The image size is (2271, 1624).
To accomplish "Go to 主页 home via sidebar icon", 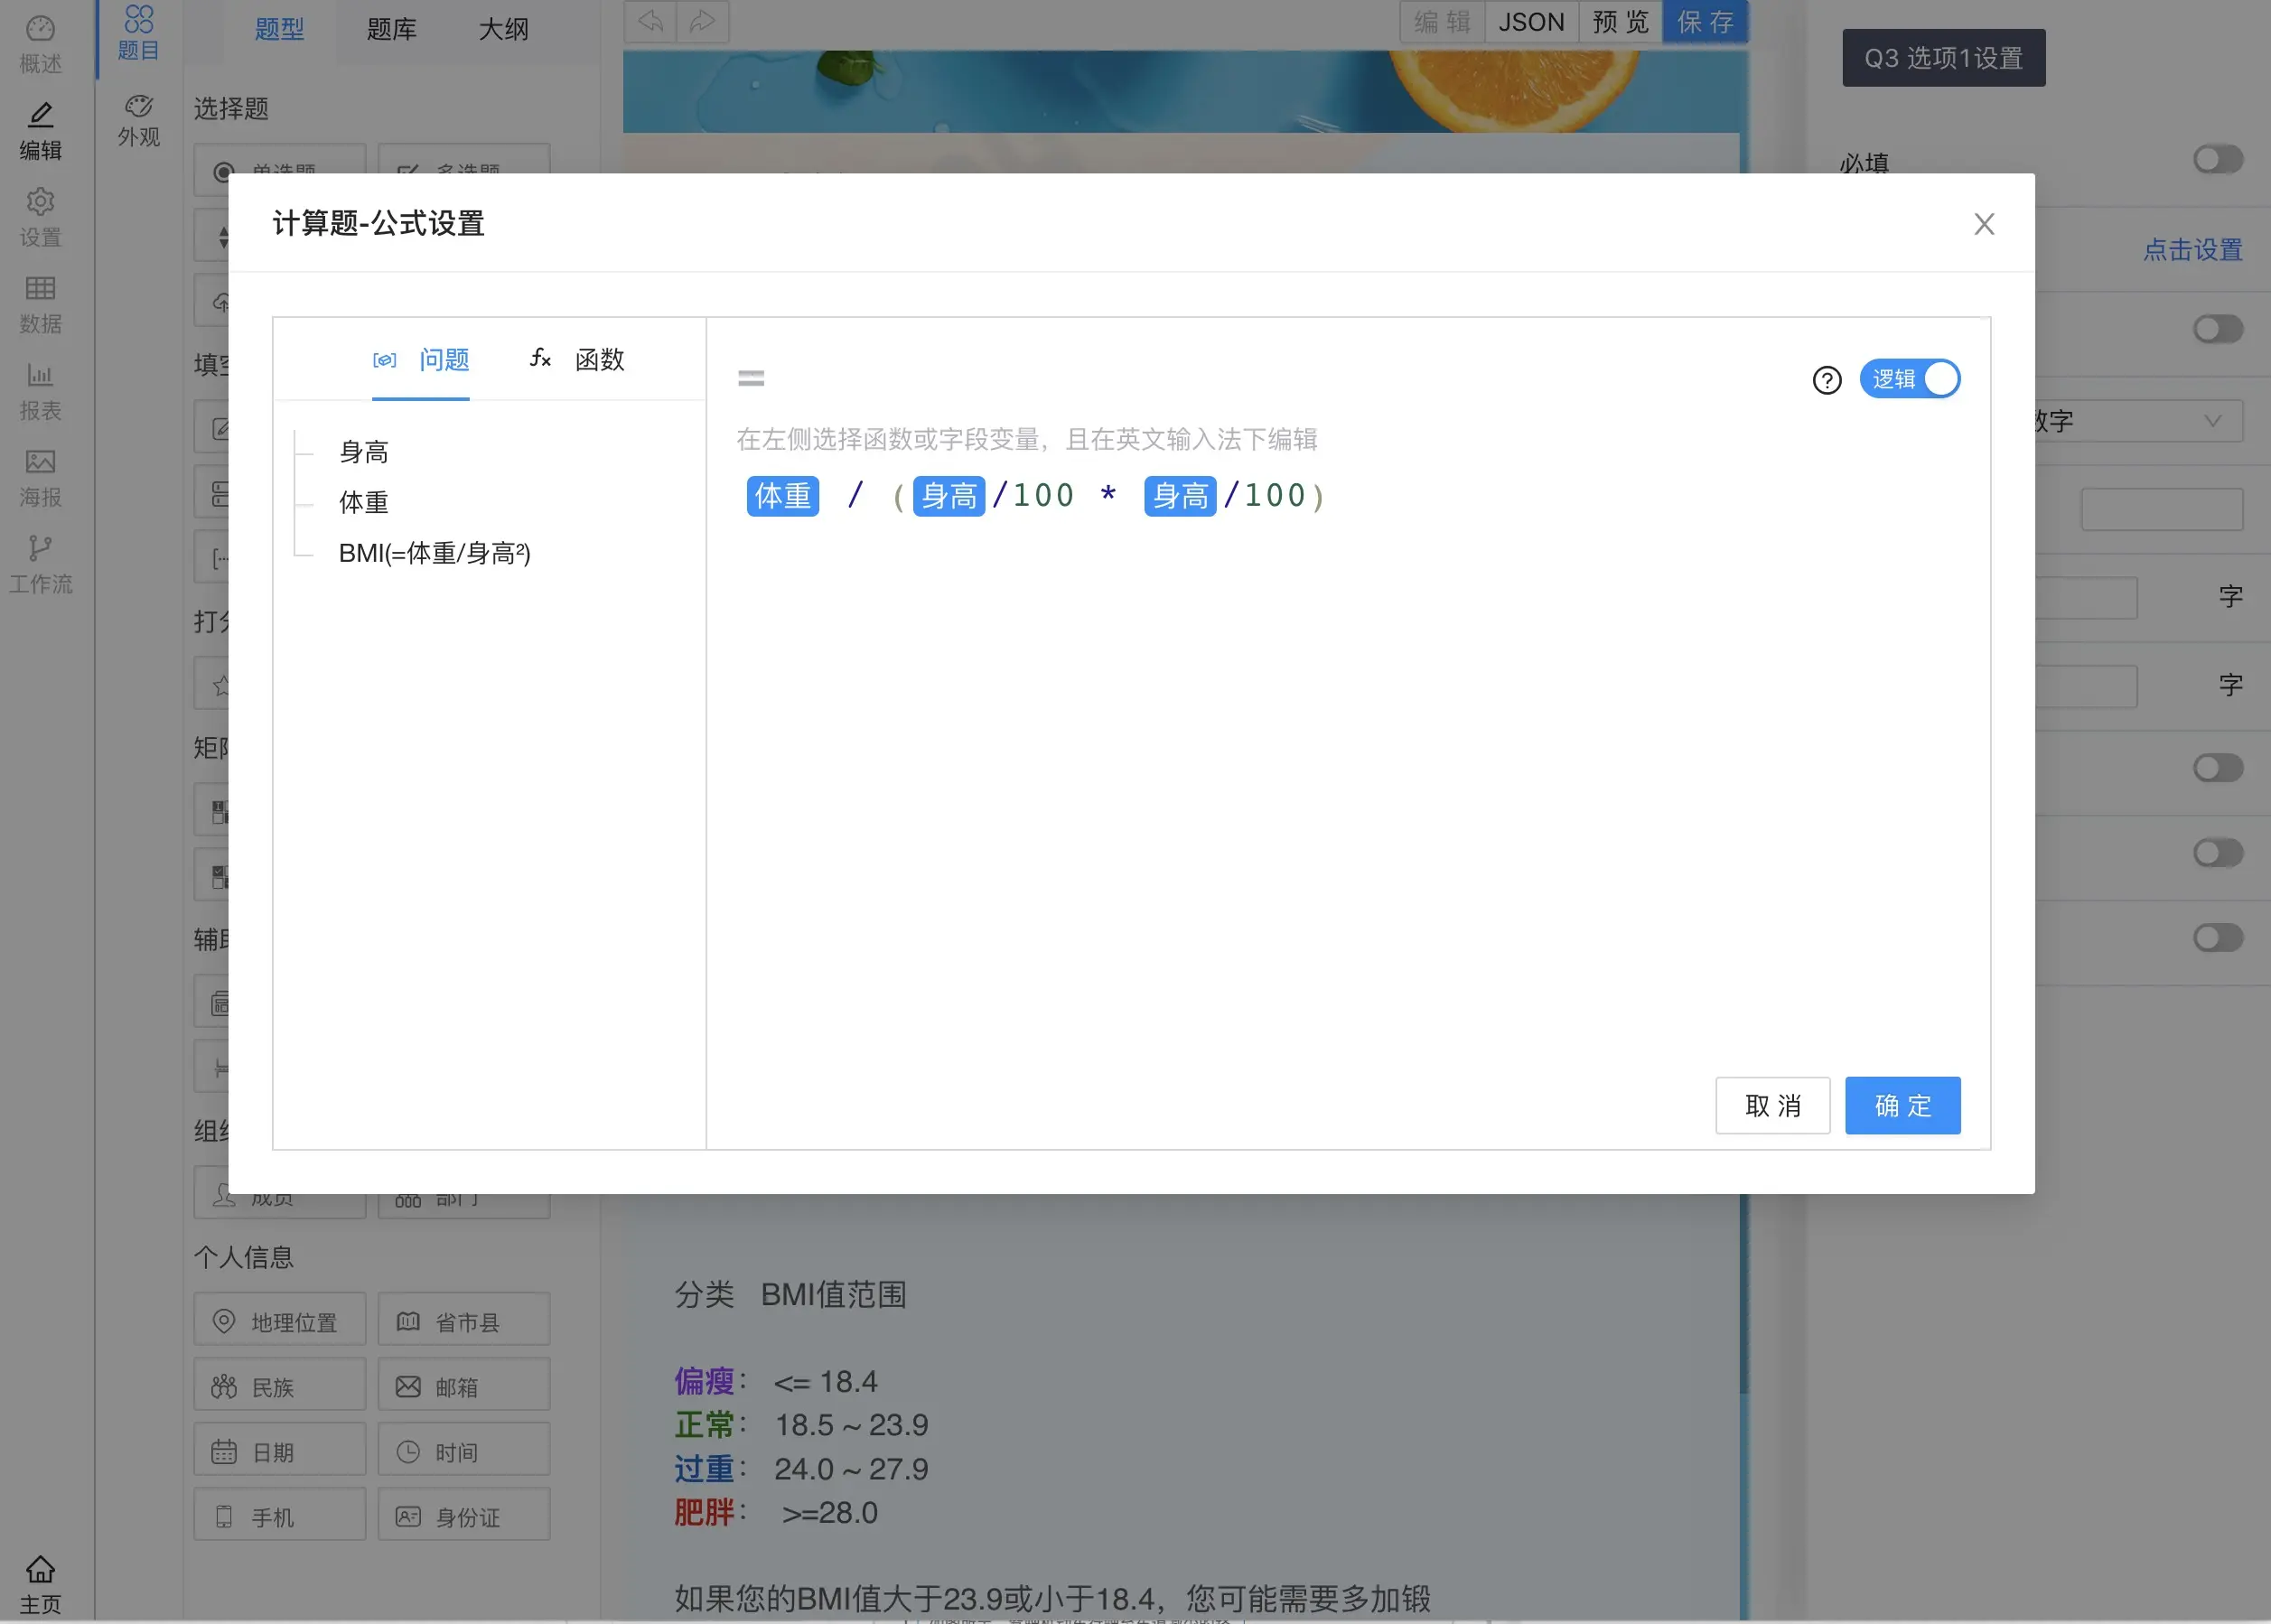I will click(40, 1578).
